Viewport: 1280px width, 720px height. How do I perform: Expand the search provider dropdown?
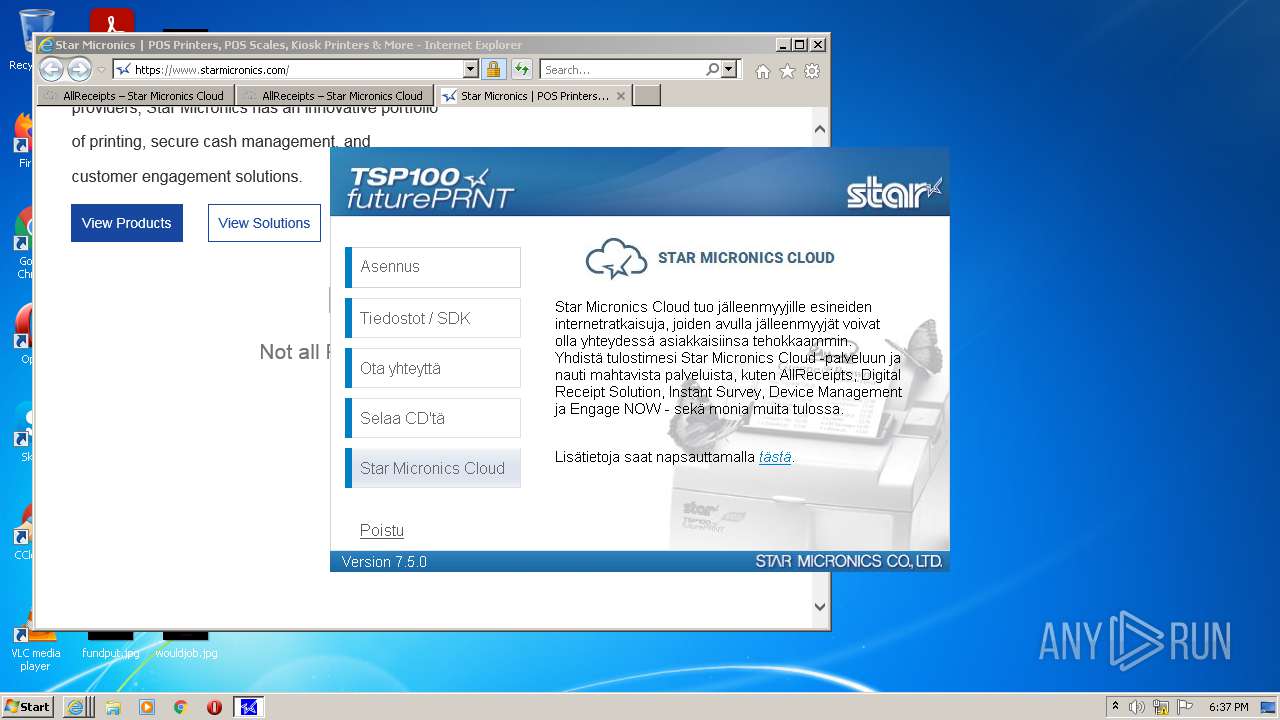(x=729, y=70)
